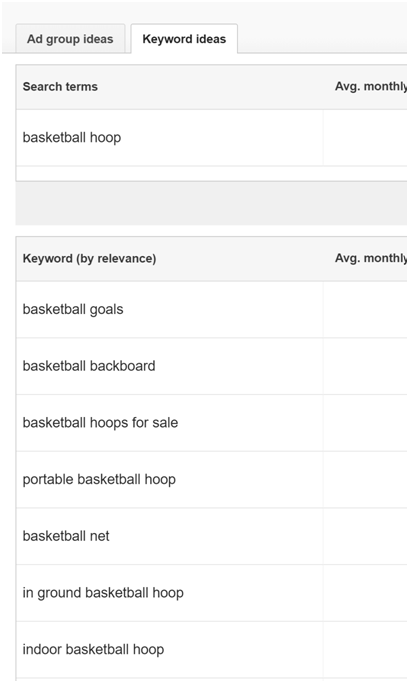Click monthly searches cell for basketball goals
Screen dimensions: 409x683
pos(365,309)
